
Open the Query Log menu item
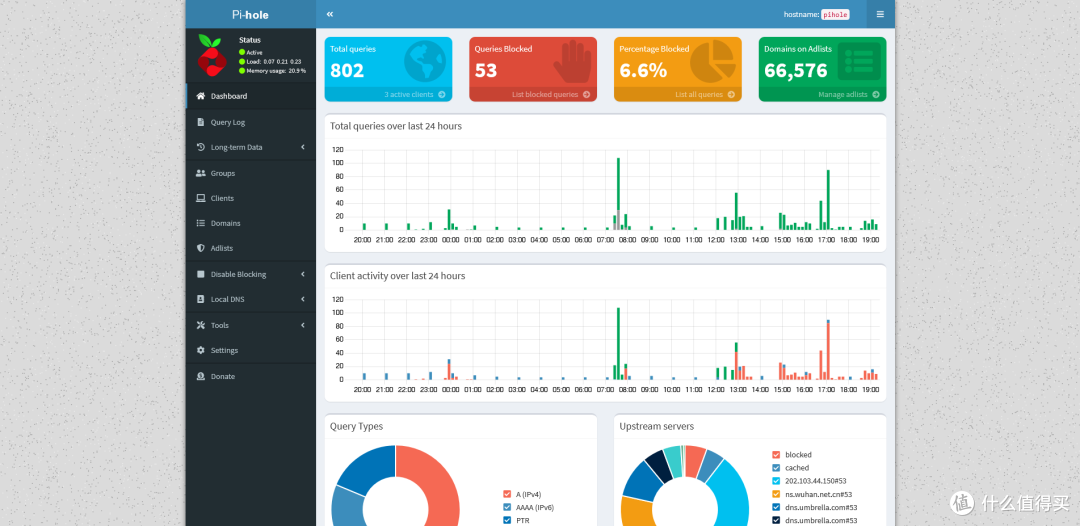251,122
